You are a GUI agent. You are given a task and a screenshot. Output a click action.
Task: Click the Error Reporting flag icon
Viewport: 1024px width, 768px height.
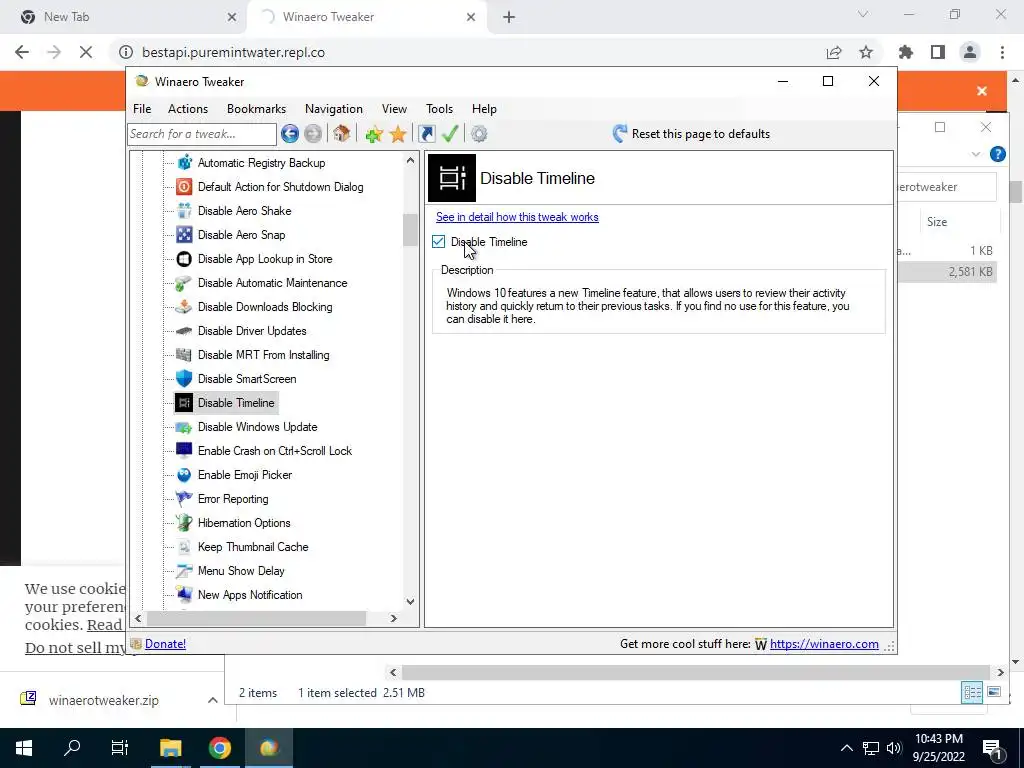pyautogui.click(x=184, y=499)
